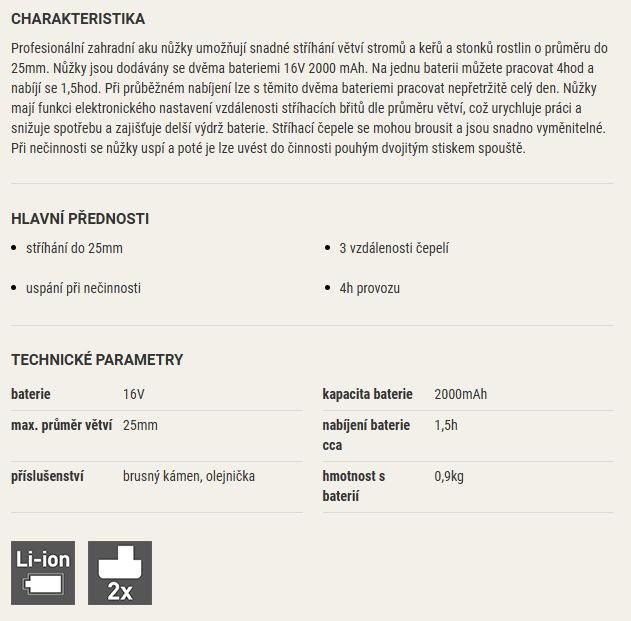Image resolution: width=631 pixels, height=621 pixels.
Task: Click the 2000mAh capacity value
Action: click(x=460, y=394)
